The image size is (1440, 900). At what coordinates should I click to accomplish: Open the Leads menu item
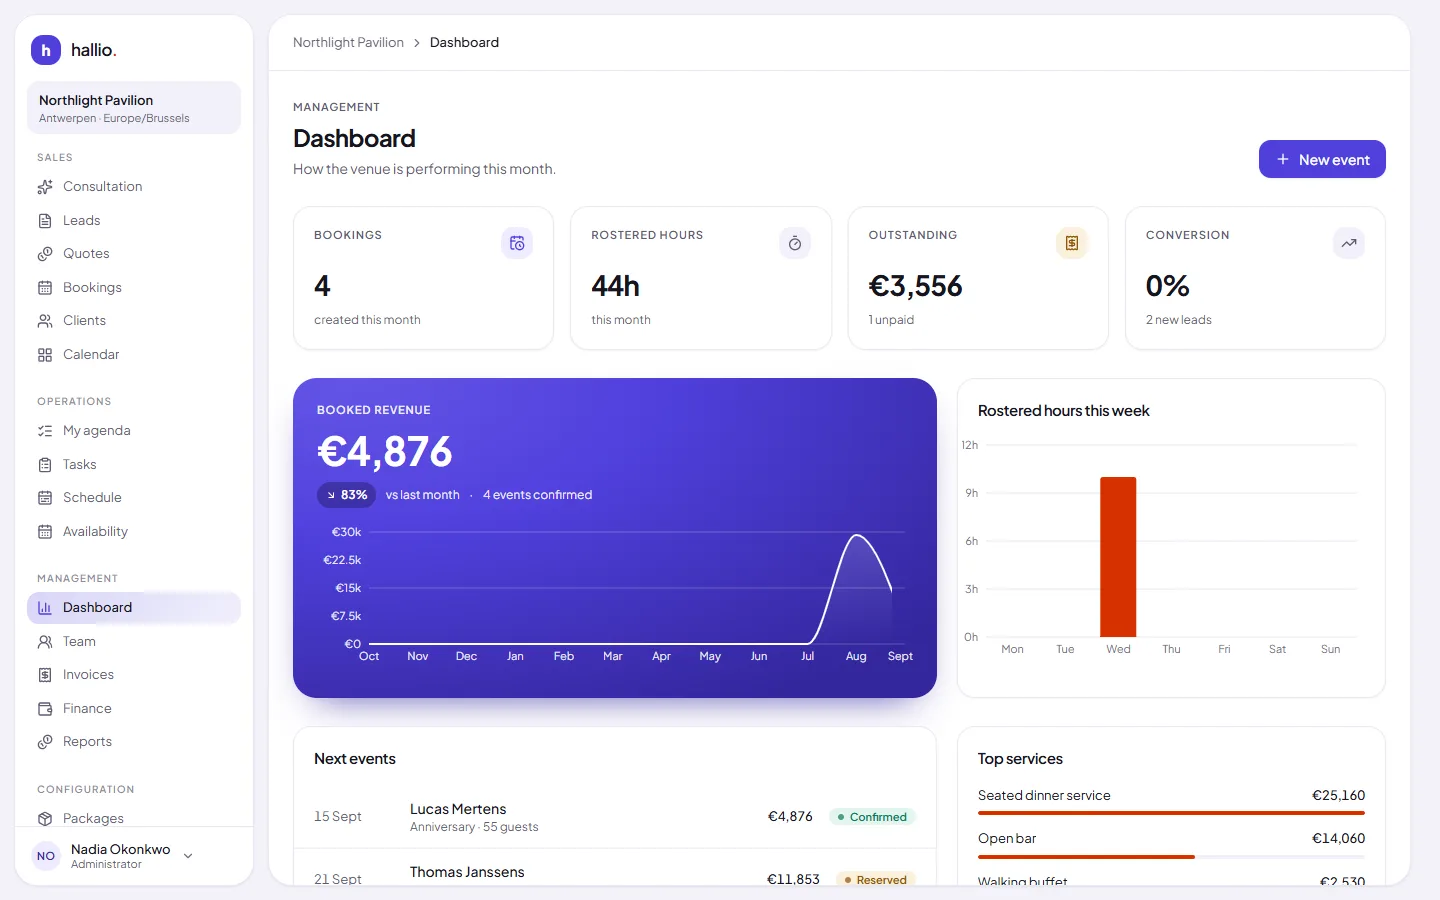(134, 221)
